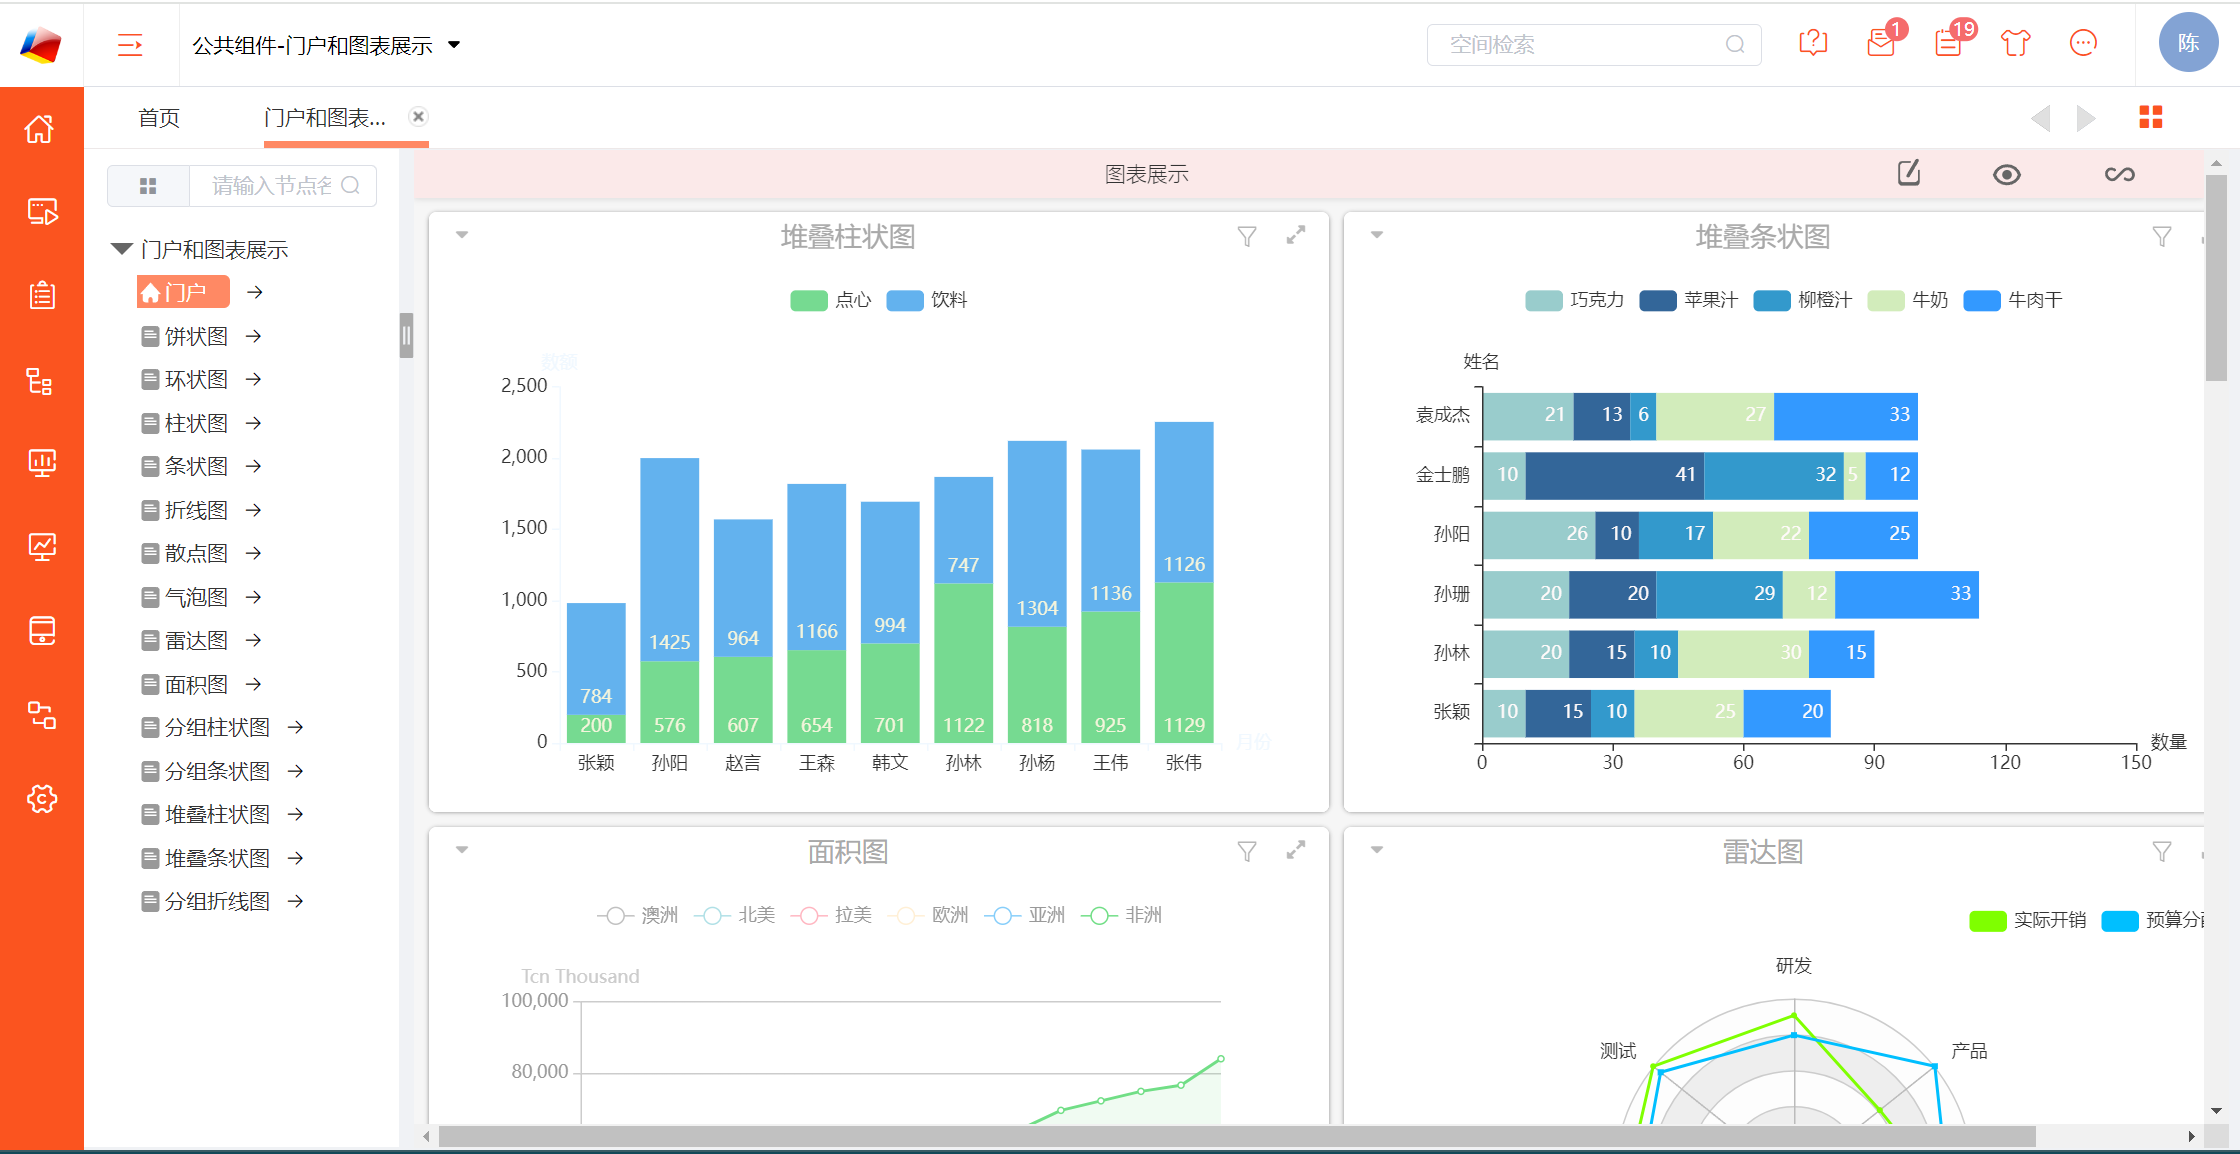Open the user avatar 陈

coord(2189,43)
